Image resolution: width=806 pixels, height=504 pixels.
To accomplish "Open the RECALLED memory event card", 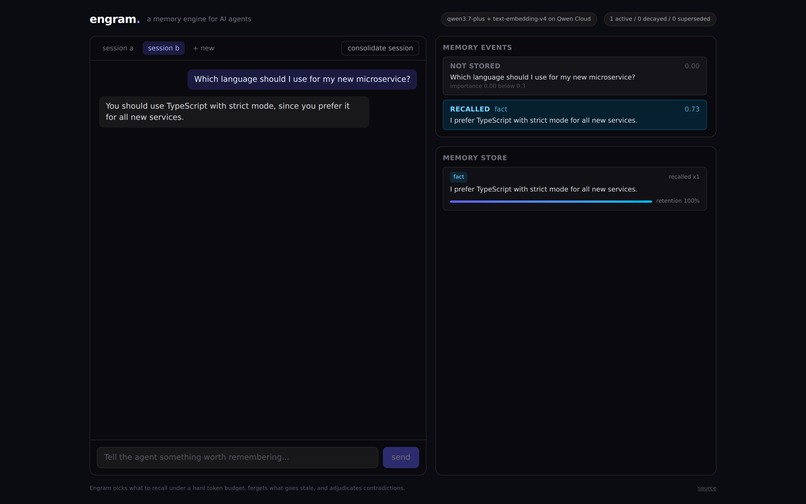I will [575, 115].
